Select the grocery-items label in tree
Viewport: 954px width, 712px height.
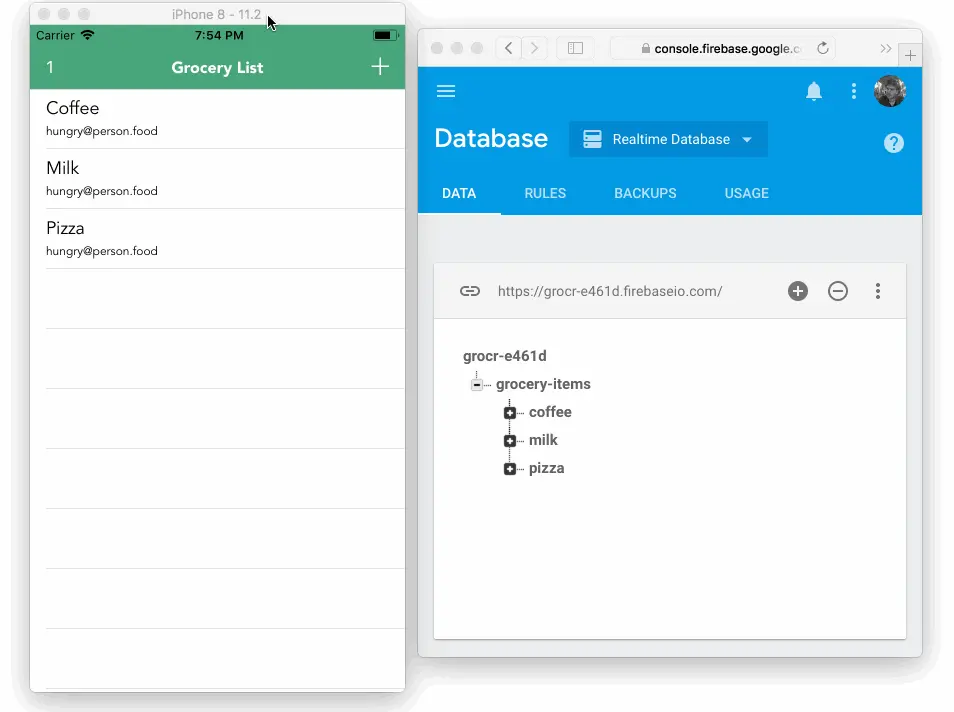(543, 384)
